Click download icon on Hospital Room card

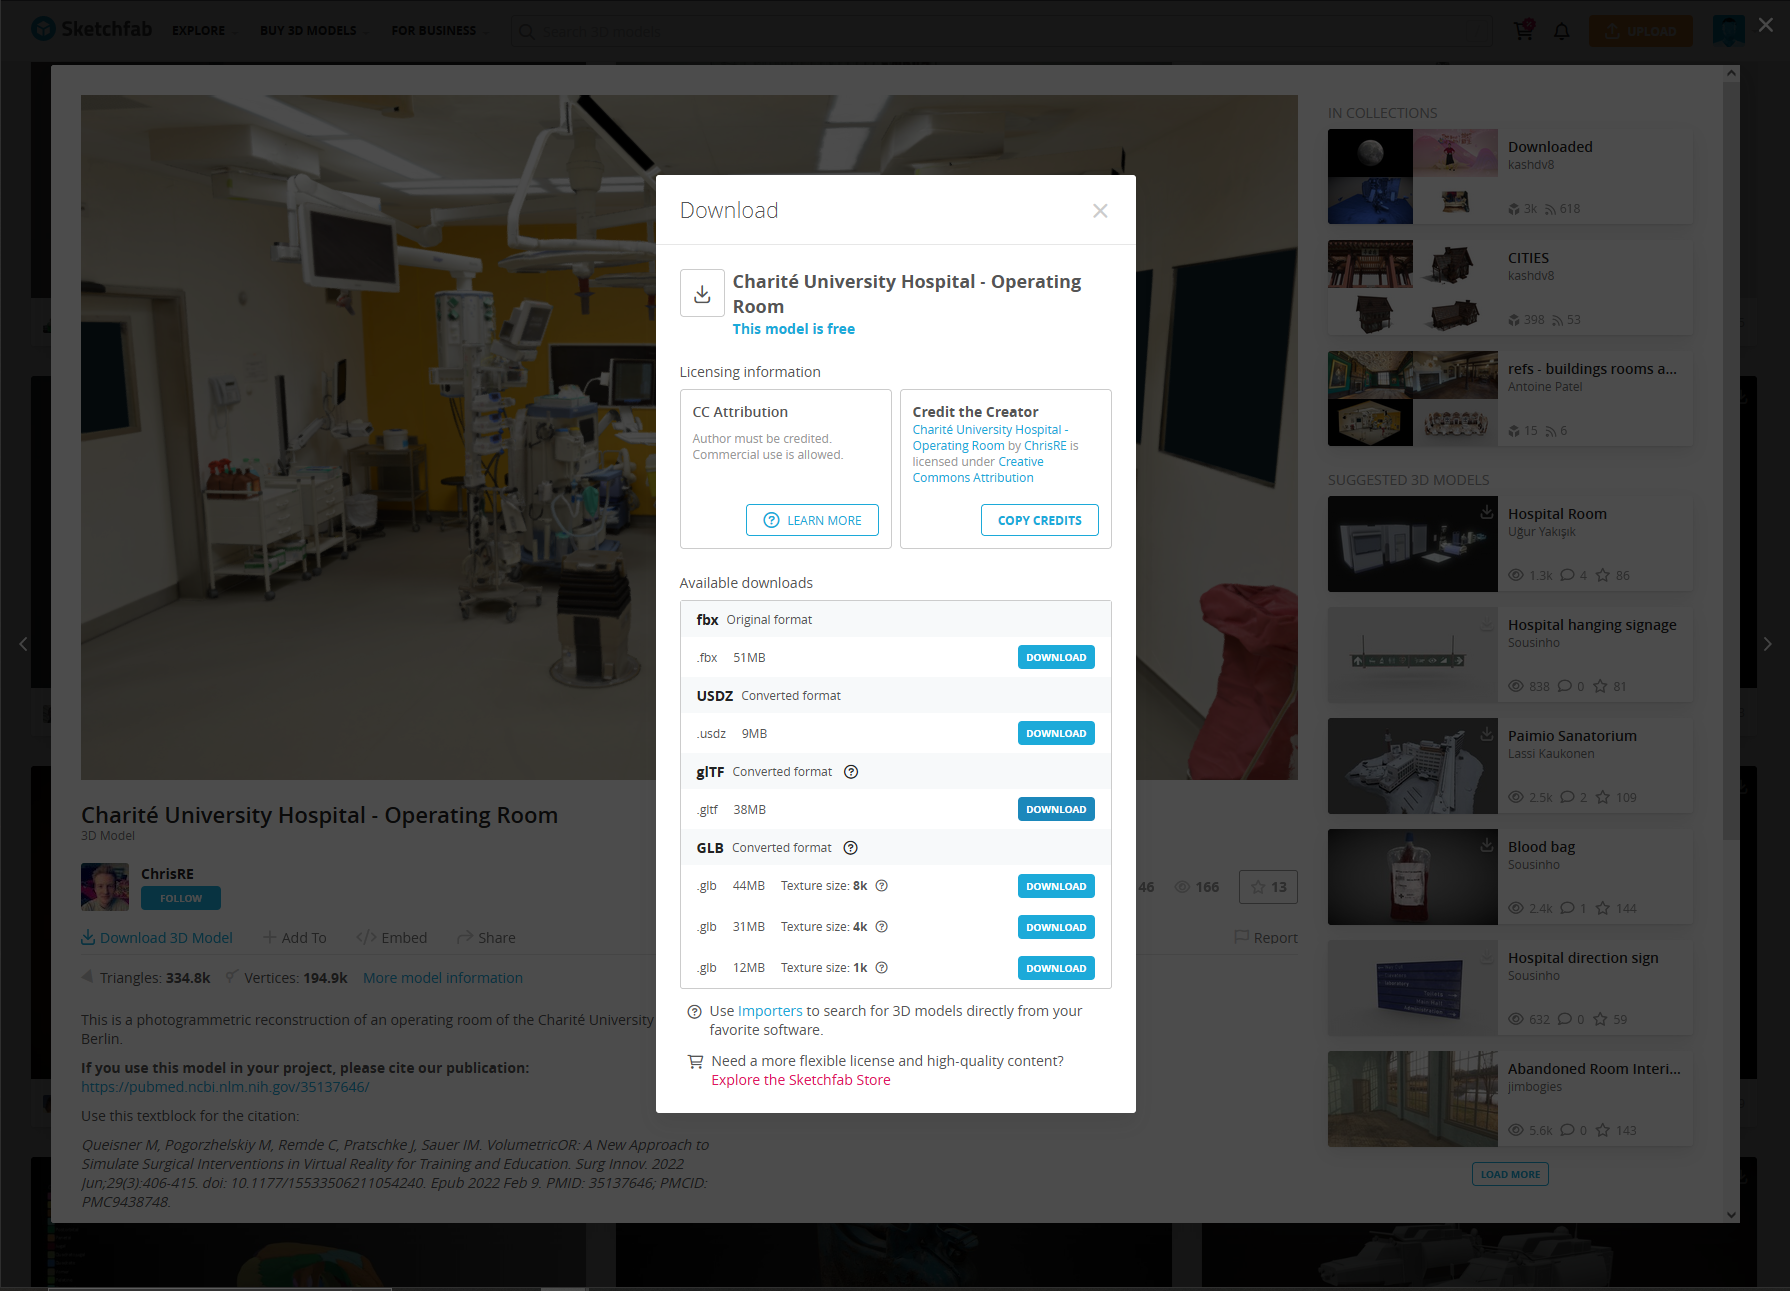pos(1487,511)
